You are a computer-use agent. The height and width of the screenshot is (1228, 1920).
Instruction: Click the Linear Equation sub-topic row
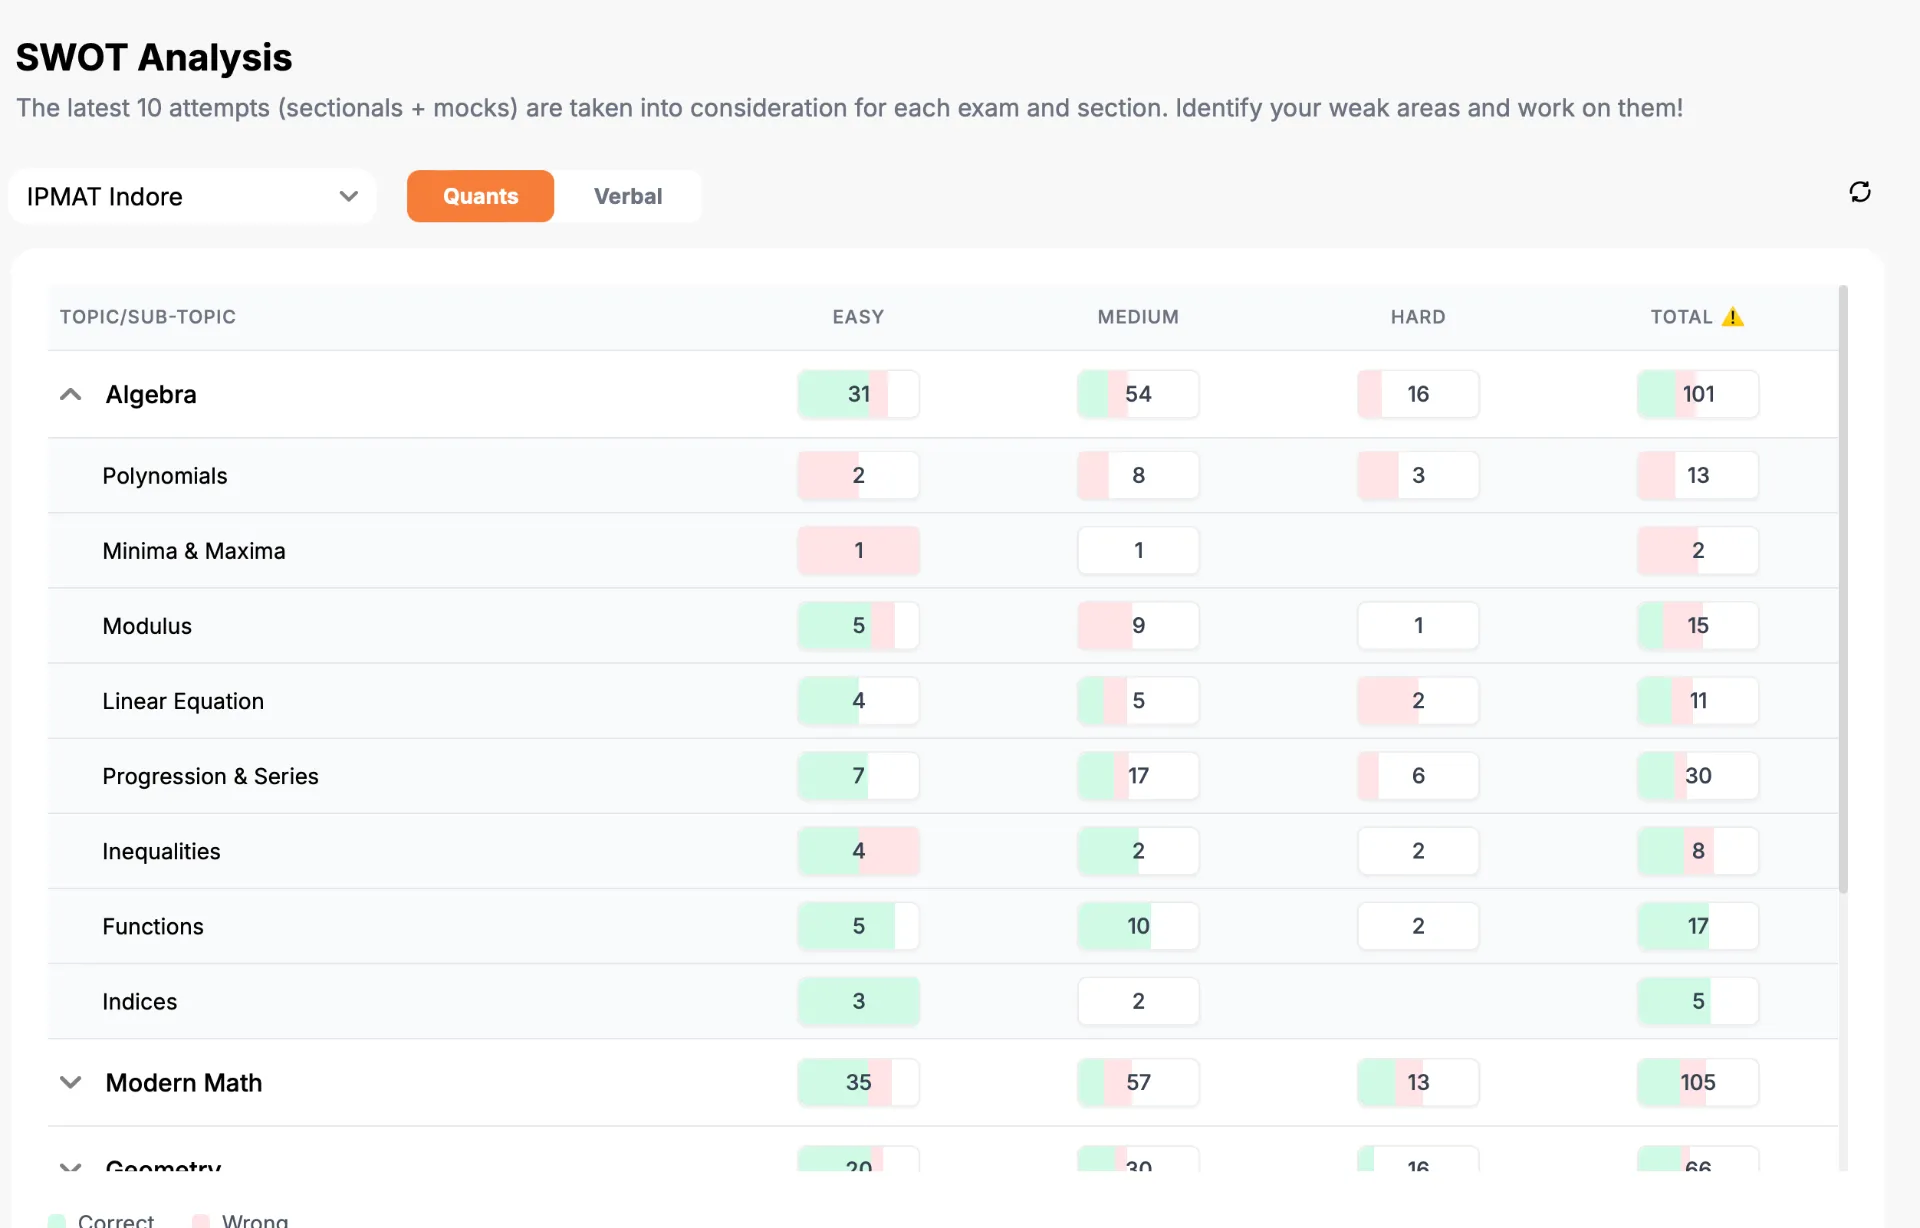tap(943, 701)
